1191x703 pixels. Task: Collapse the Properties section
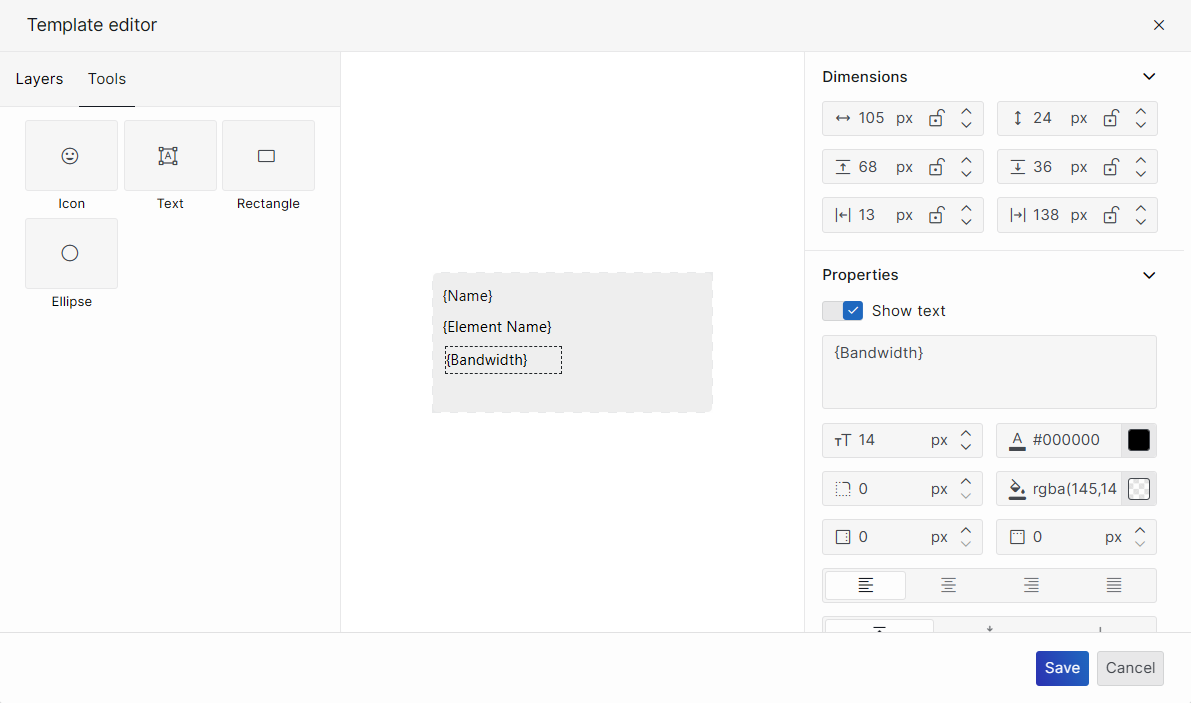pos(1149,275)
